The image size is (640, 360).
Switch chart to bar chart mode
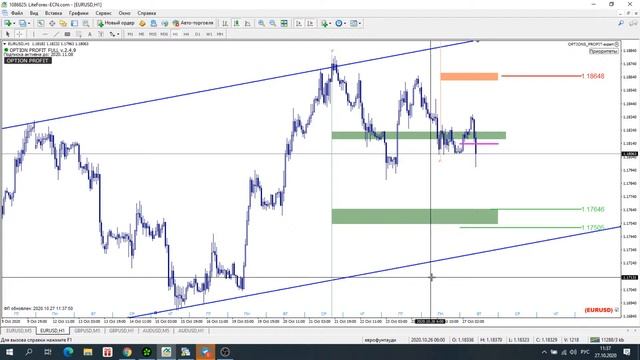[x=225, y=24]
